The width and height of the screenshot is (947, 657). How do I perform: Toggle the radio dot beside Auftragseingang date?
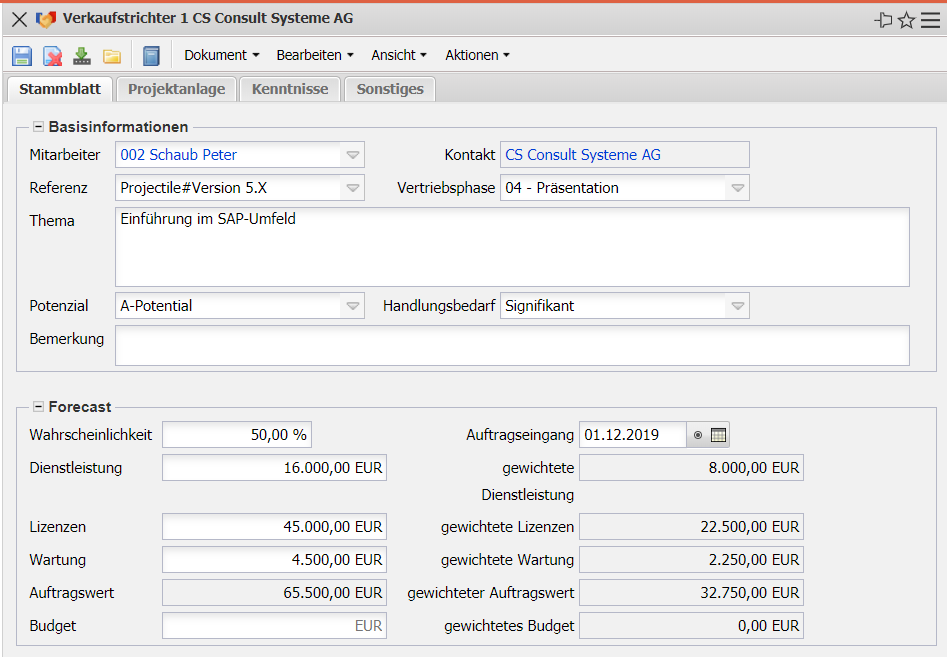[698, 435]
